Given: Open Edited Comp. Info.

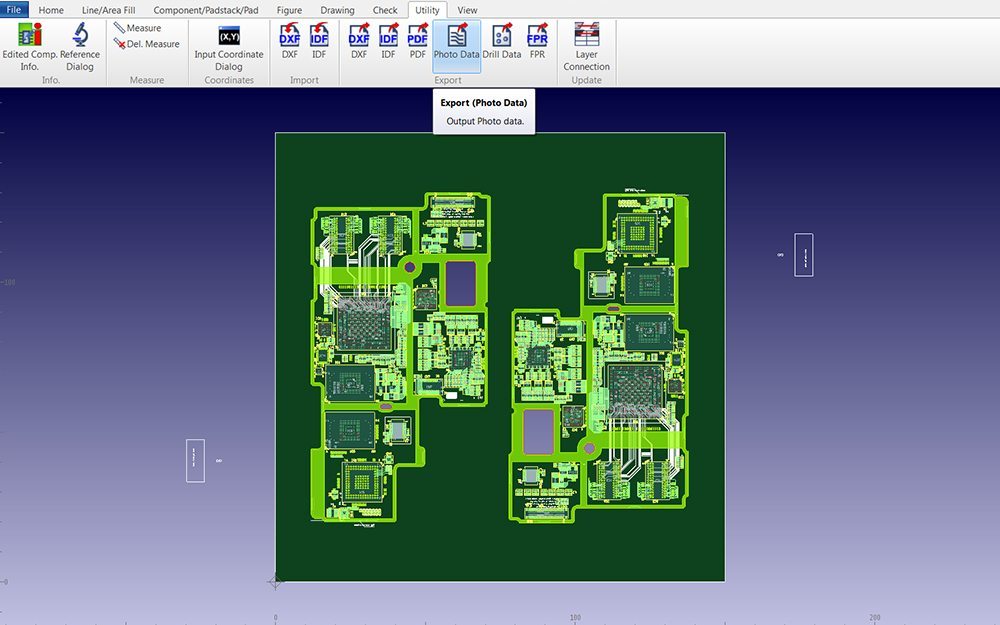Looking at the screenshot, I should (x=29, y=45).
